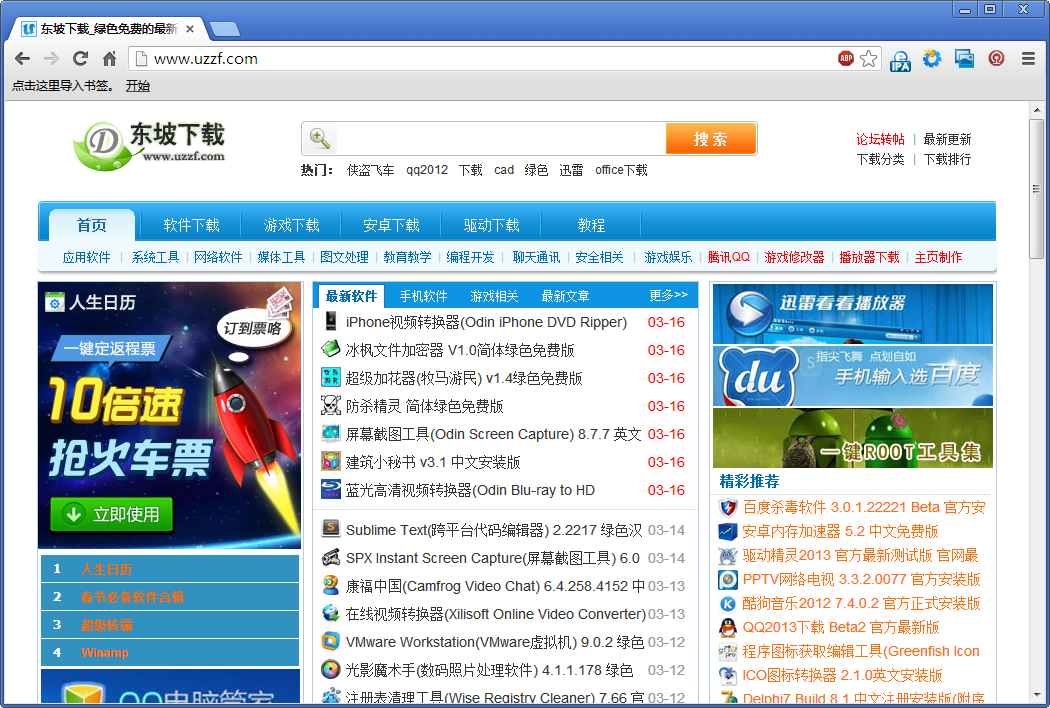
Task: Click the shield icon beside 百度杀毒软件
Action: [x=728, y=508]
